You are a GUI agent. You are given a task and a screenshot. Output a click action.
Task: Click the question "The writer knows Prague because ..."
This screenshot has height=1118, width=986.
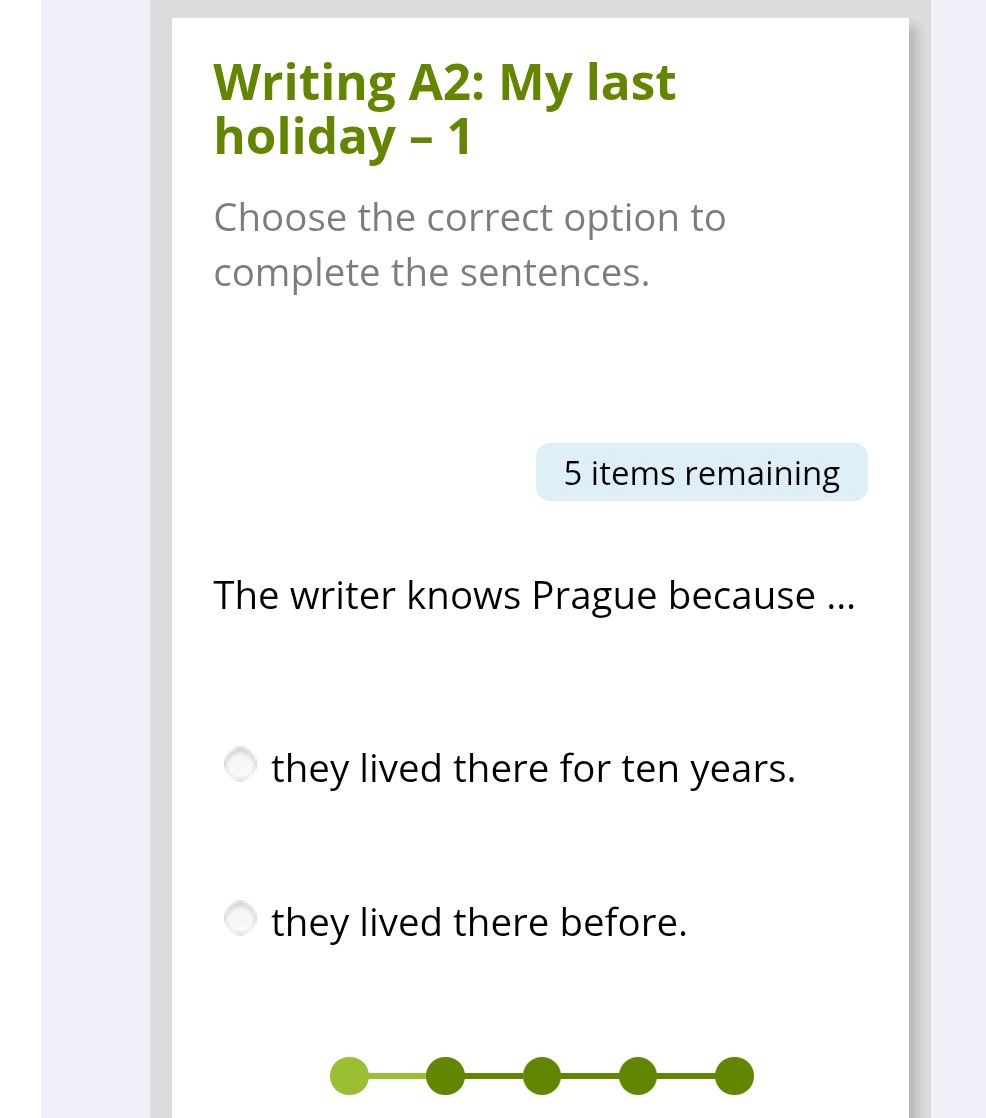pos(534,595)
